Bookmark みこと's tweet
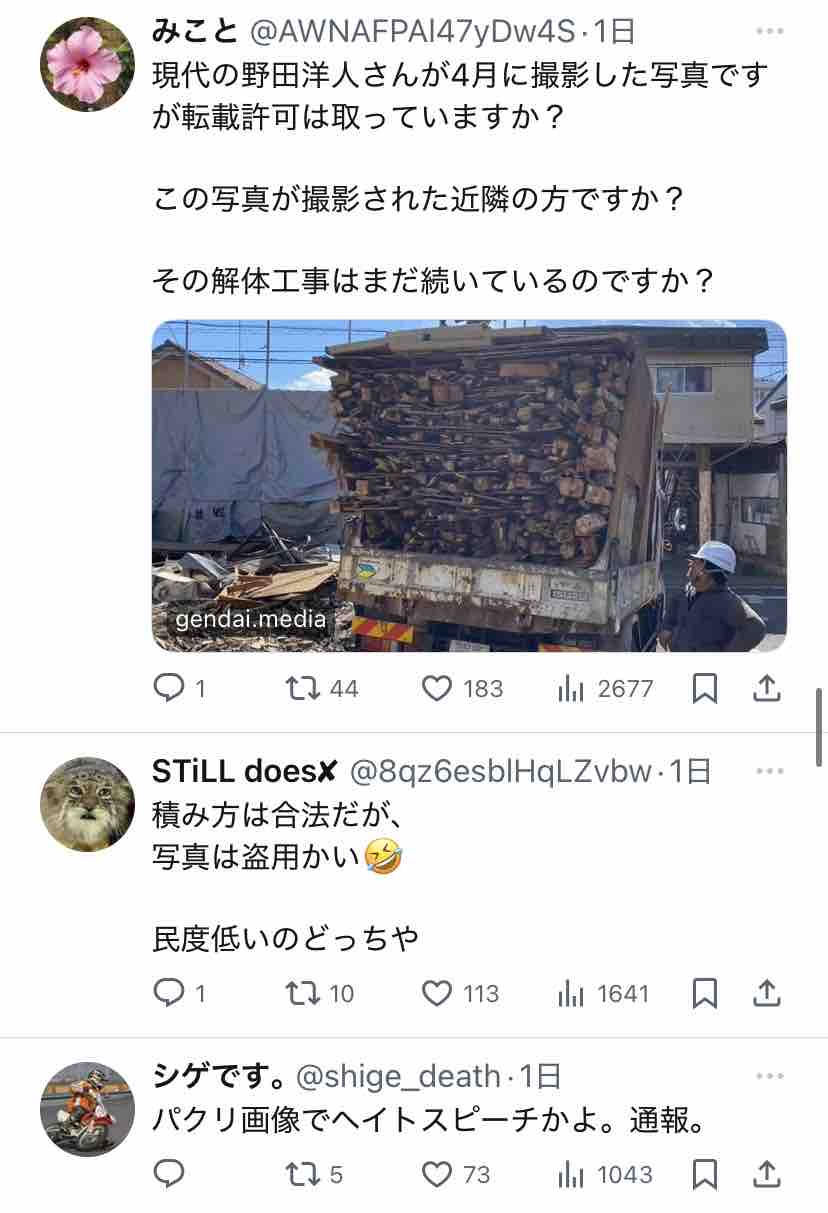Image resolution: width=828 pixels, height=1213 pixels. (x=704, y=688)
